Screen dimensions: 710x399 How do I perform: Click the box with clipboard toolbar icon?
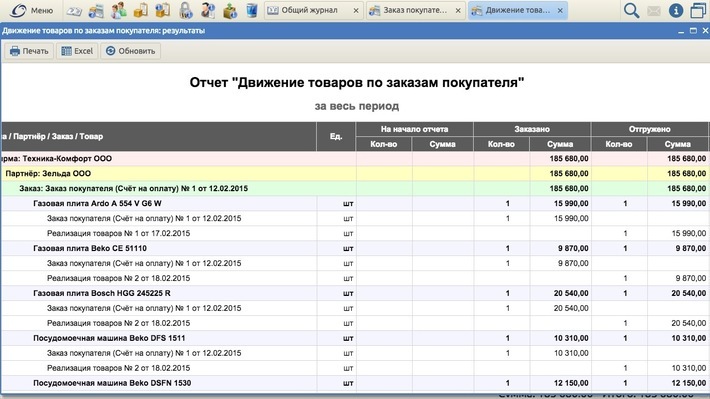tap(141, 10)
